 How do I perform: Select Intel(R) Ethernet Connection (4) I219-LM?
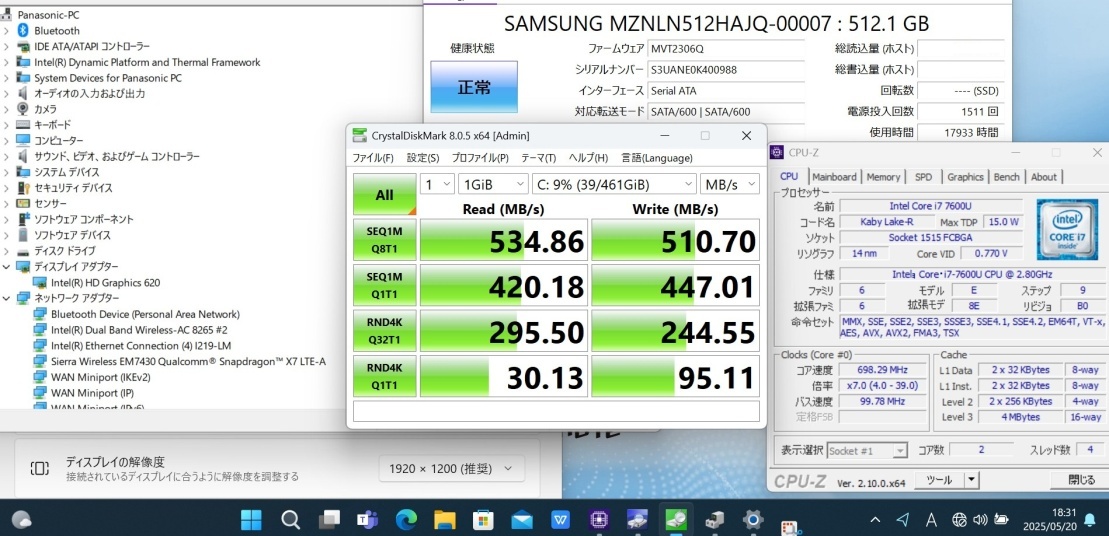pyautogui.click(x=141, y=346)
